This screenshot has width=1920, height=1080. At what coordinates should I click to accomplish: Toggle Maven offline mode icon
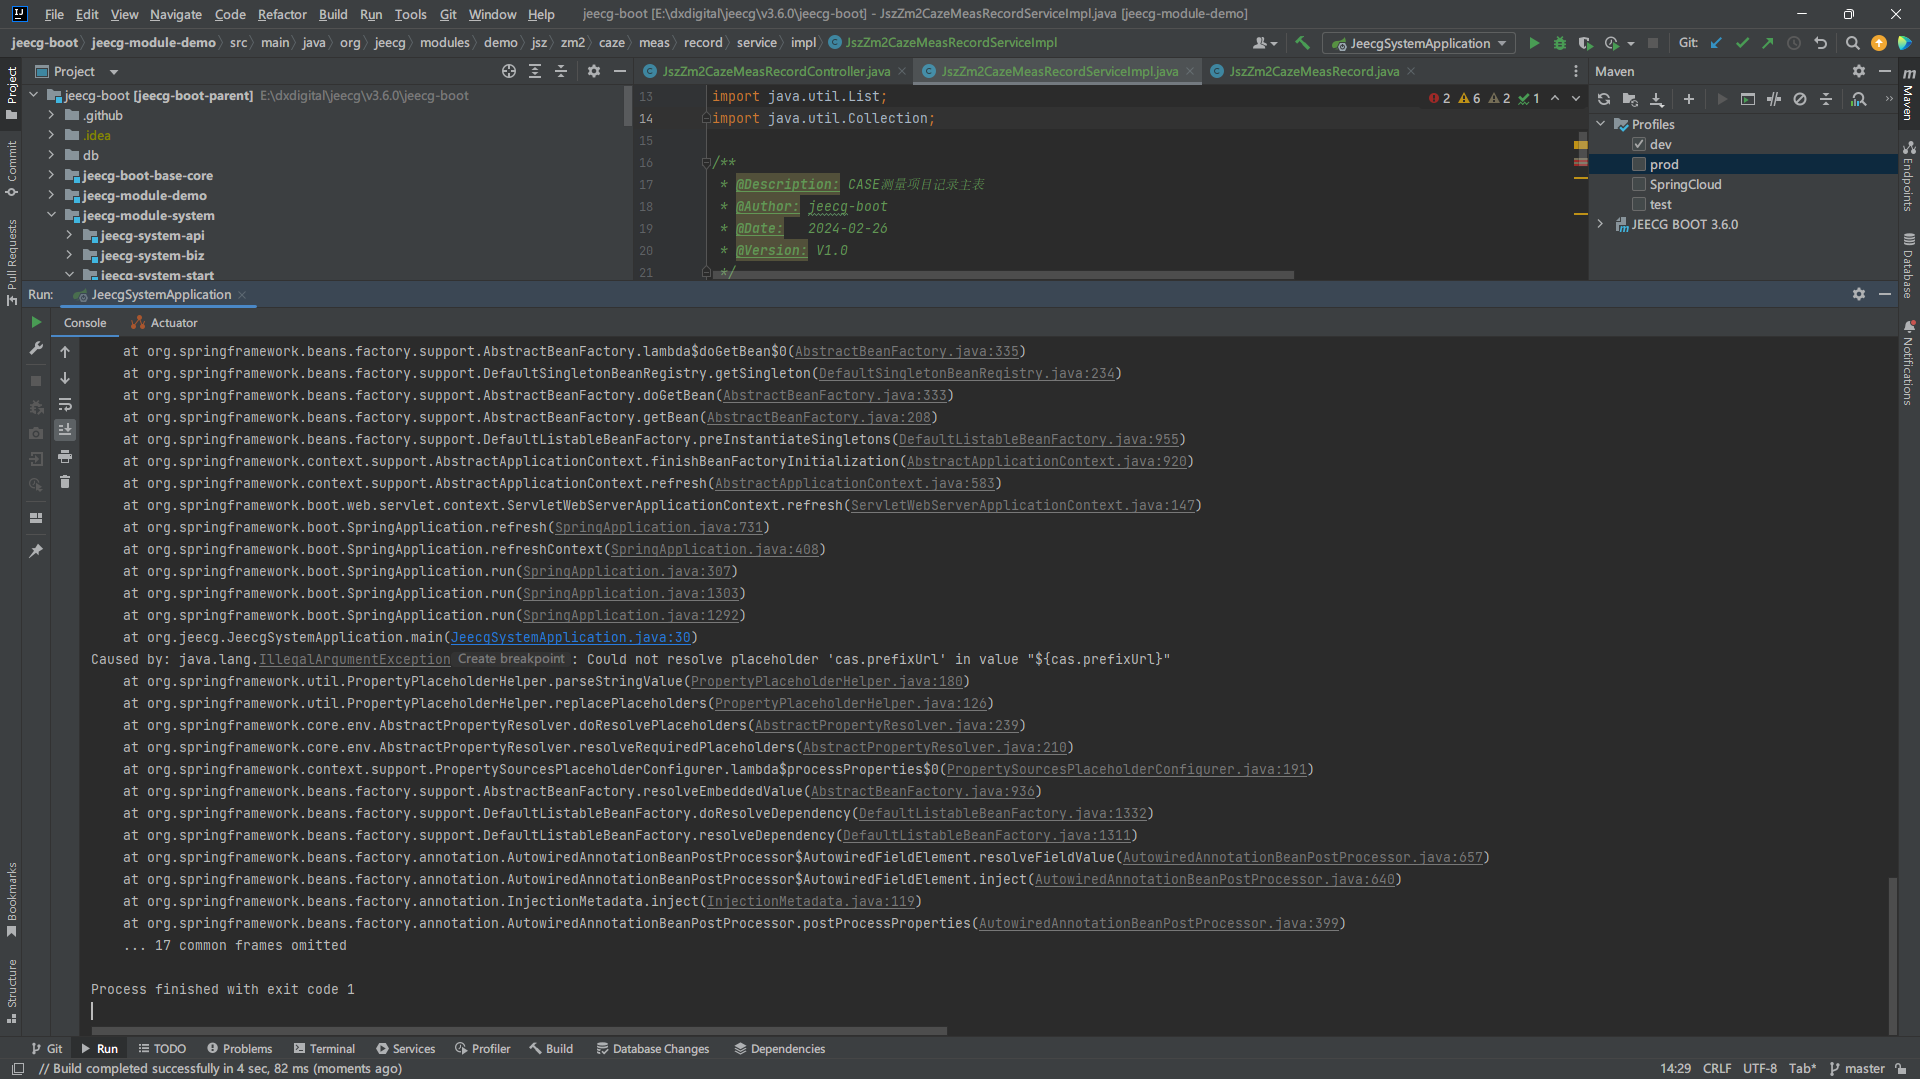tap(1774, 99)
